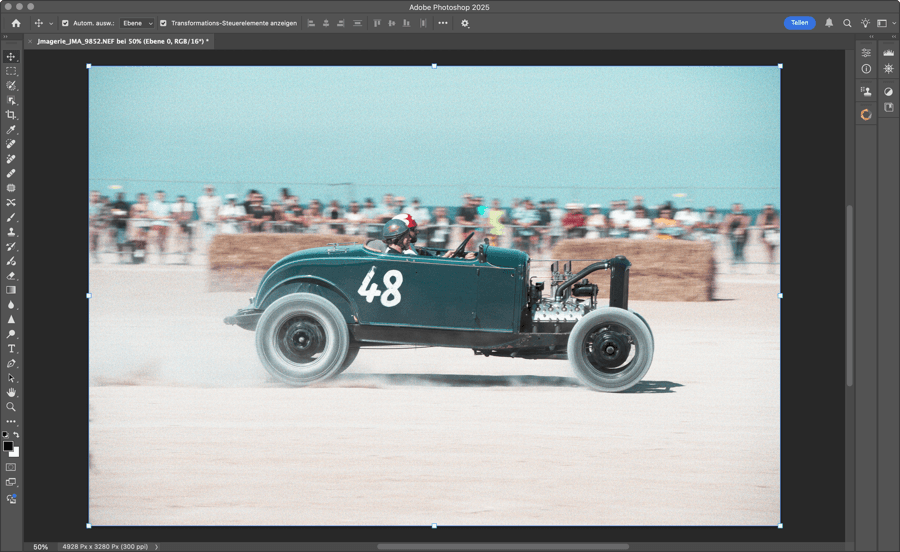Open the 'Ebene' auto-select dropdown
The width and height of the screenshot is (900, 552).
click(x=137, y=23)
